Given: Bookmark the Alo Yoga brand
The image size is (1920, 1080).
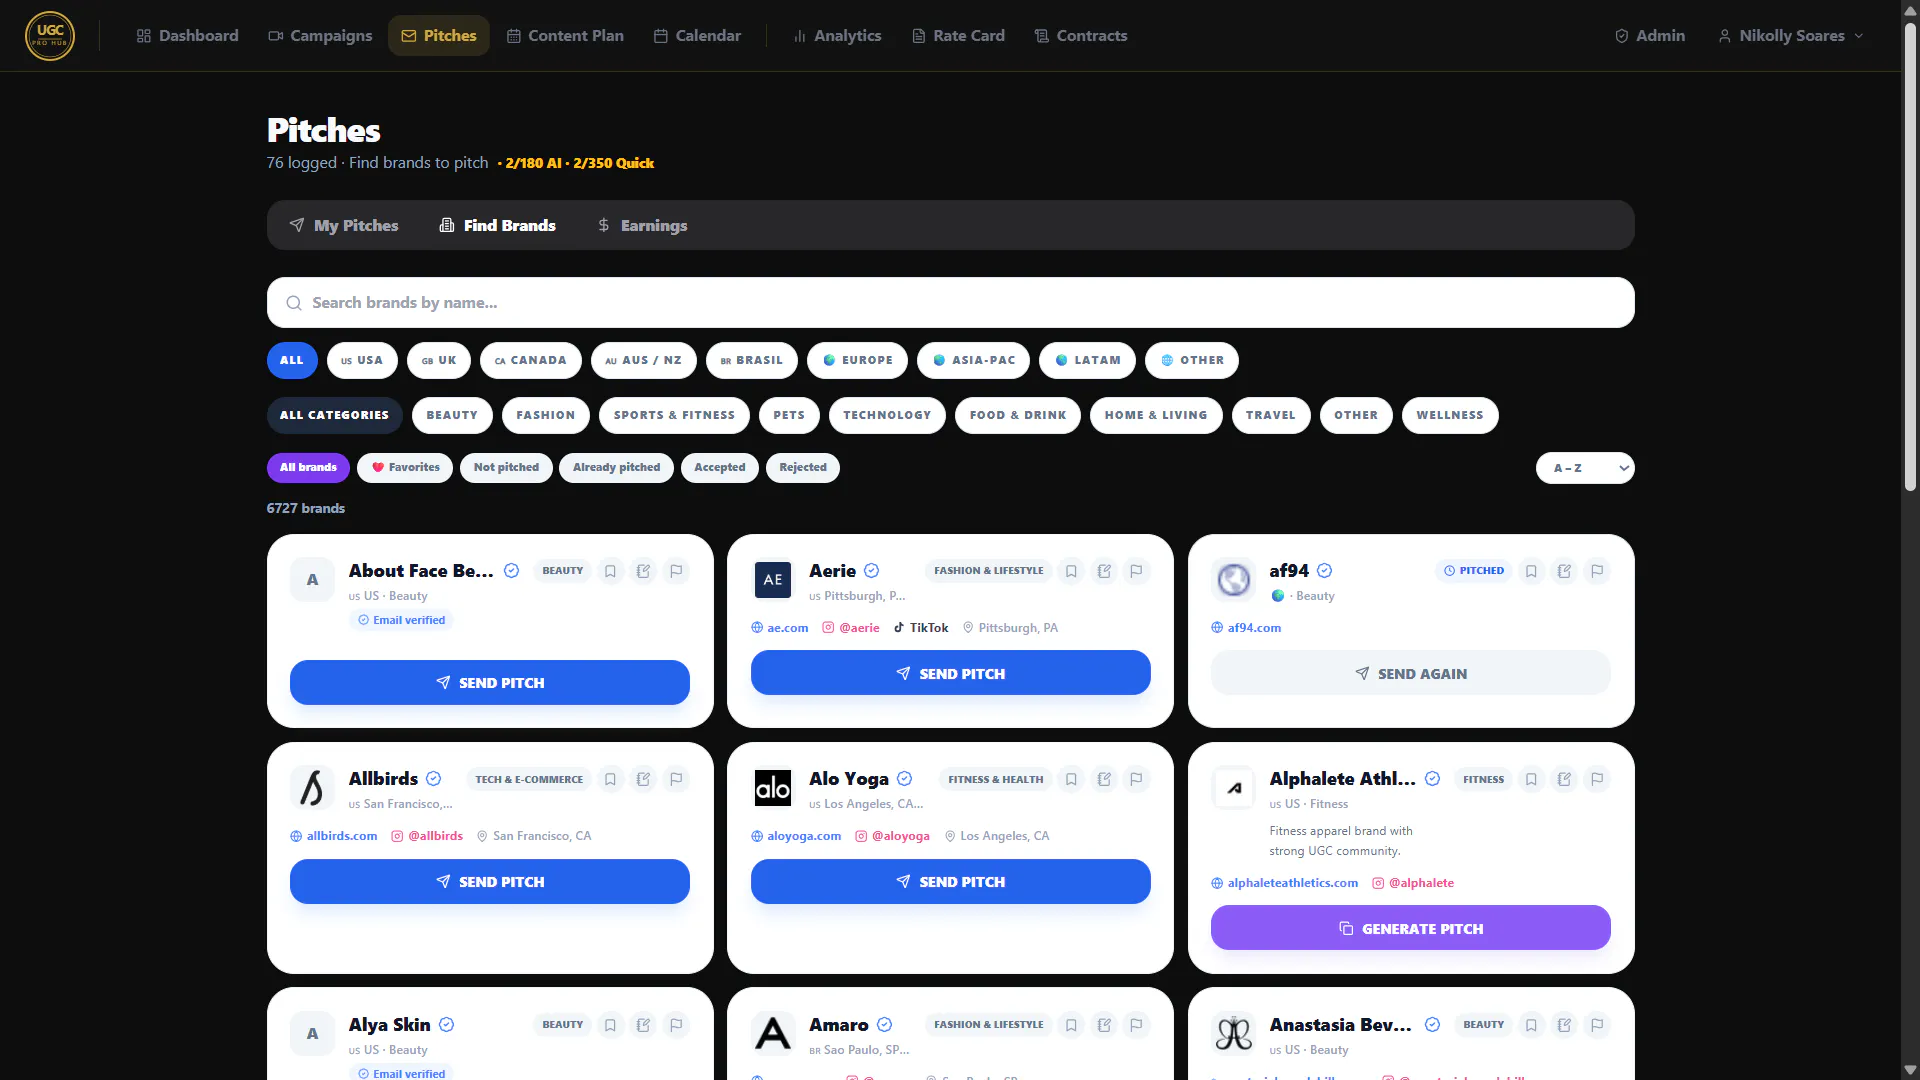Looking at the screenshot, I should pyautogui.click(x=1071, y=779).
